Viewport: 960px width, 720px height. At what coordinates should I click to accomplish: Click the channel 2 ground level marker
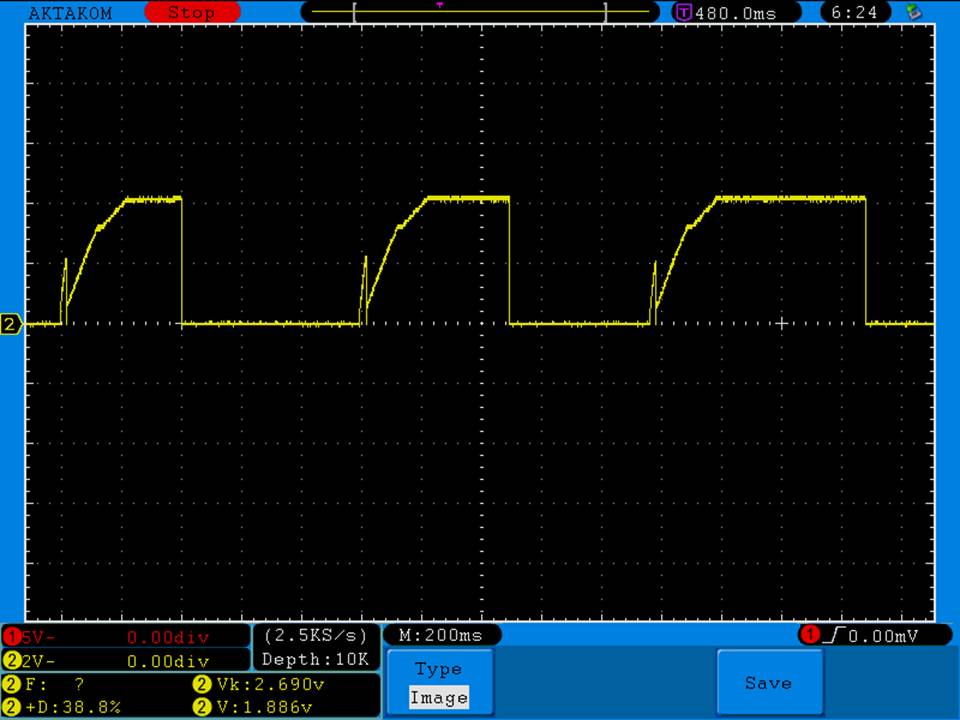(x=11, y=324)
